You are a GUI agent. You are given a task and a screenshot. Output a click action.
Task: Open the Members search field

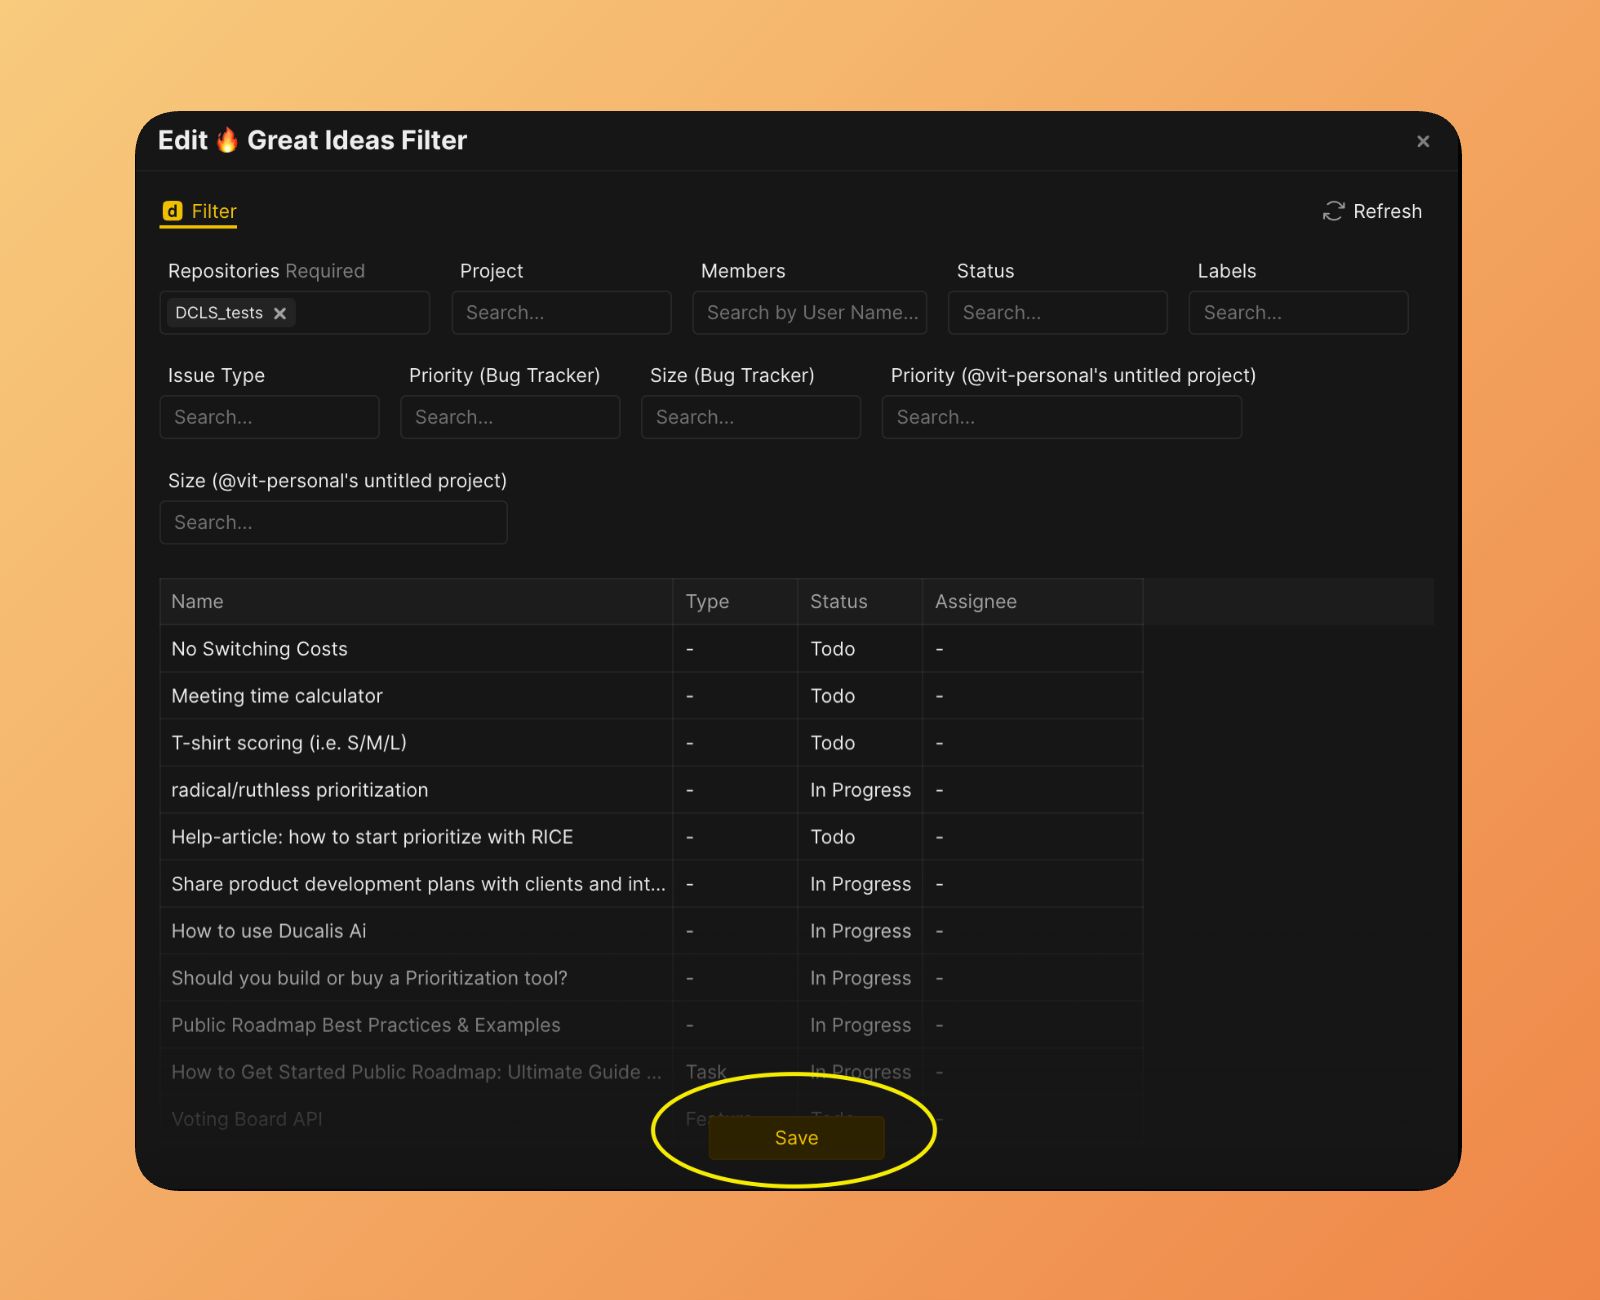[809, 313]
